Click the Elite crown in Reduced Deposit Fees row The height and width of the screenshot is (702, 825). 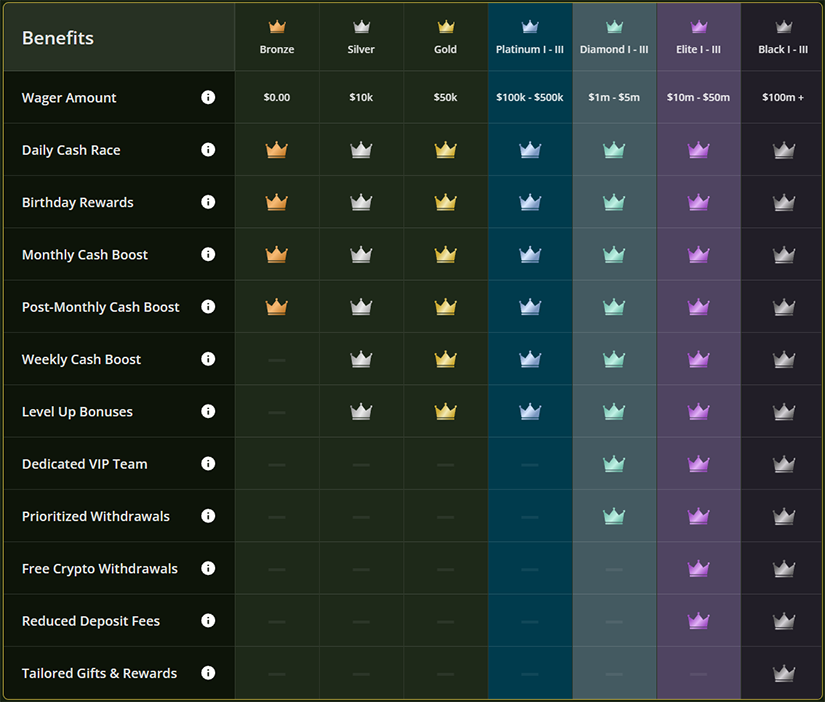point(699,621)
